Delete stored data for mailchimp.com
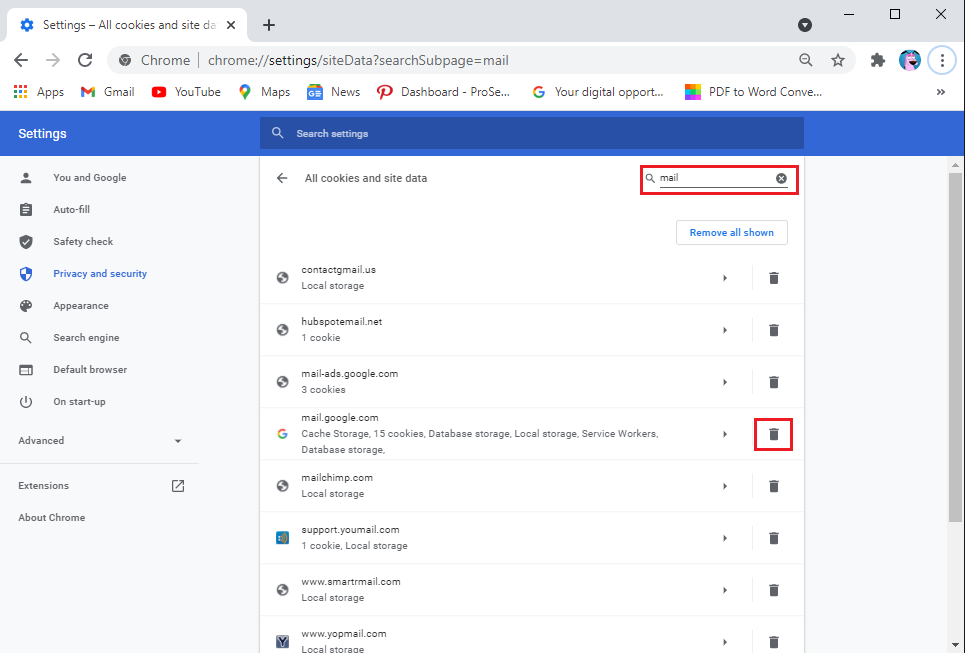This screenshot has height=653, width=965. [x=773, y=486]
